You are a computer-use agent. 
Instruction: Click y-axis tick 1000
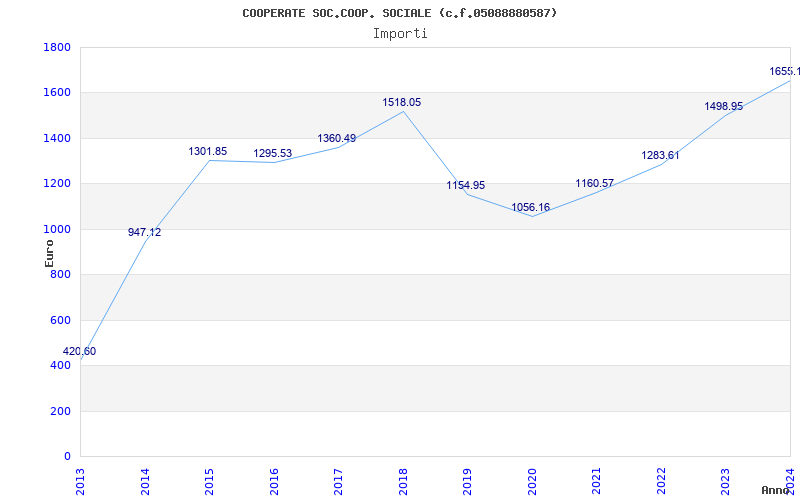coord(57,230)
